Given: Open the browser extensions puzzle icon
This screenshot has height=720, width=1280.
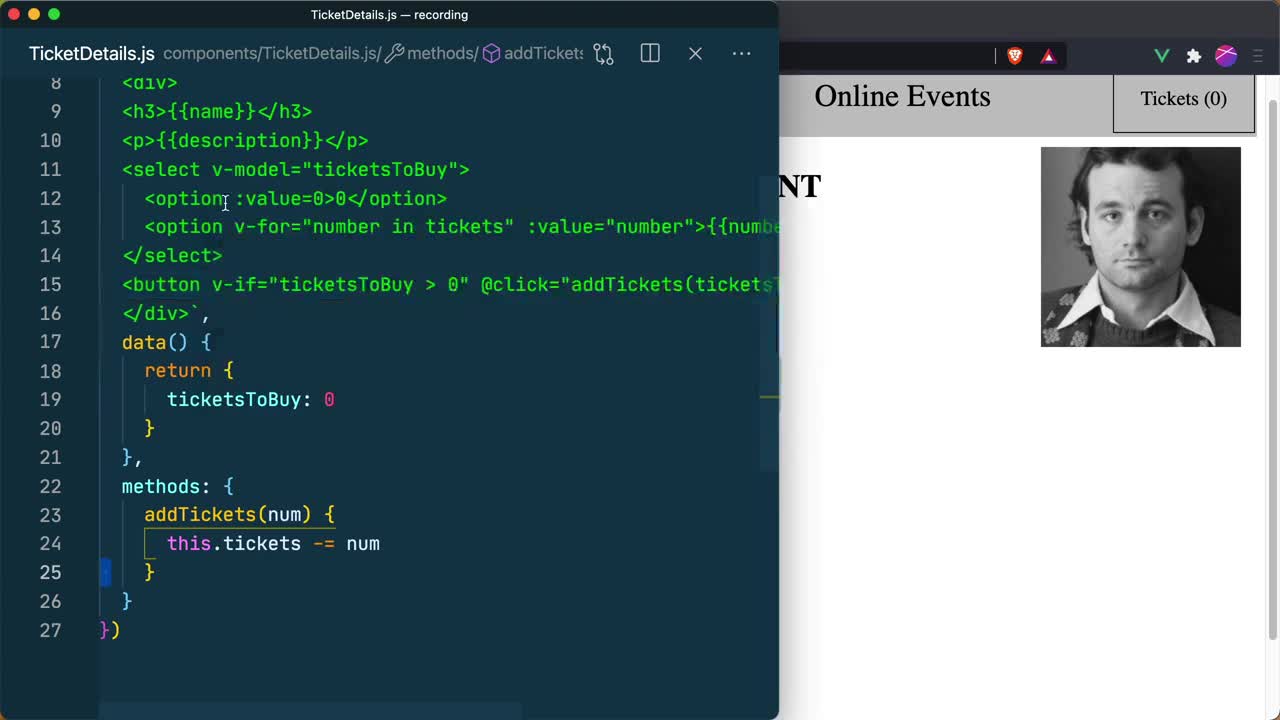Looking at the screenshot, I should click(x=1193, y=56).
